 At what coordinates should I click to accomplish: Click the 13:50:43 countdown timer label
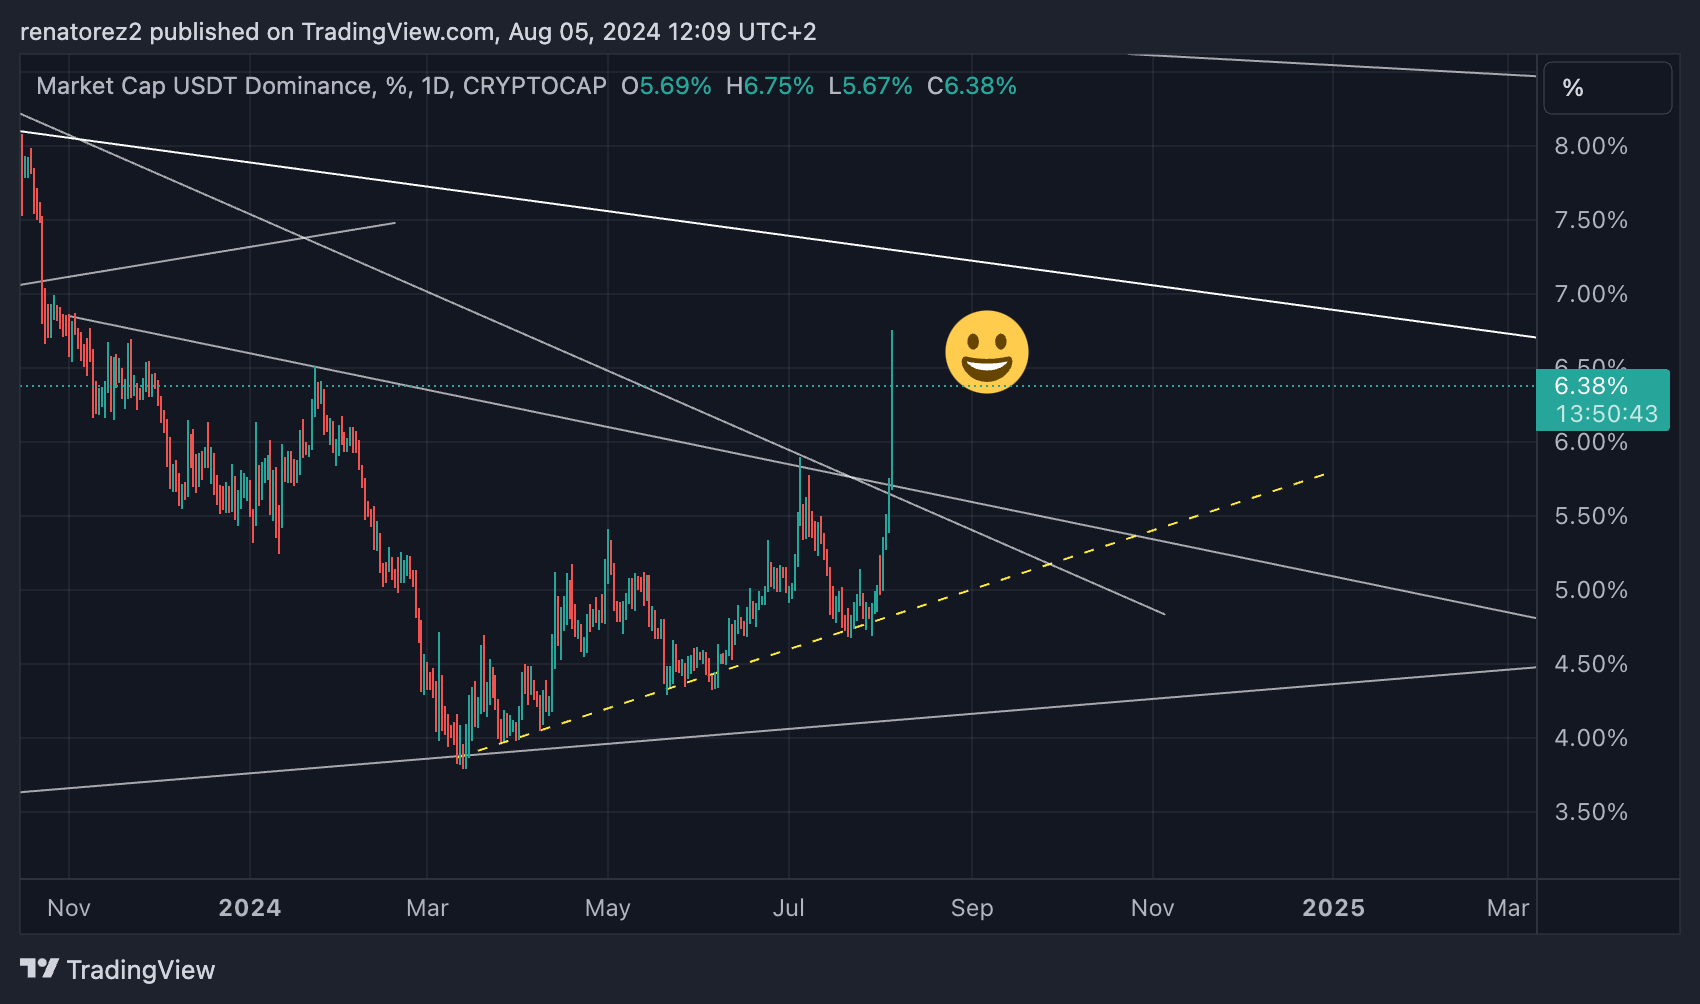[x=1606, y=414]
